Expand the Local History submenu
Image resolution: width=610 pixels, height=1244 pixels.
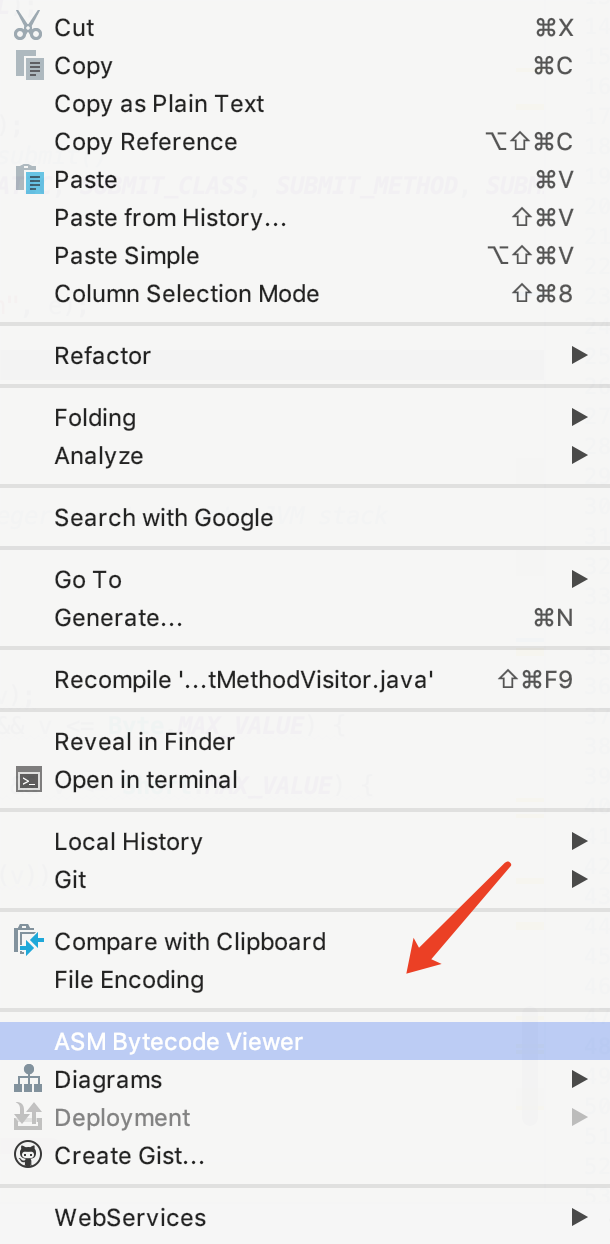(305, 841)
